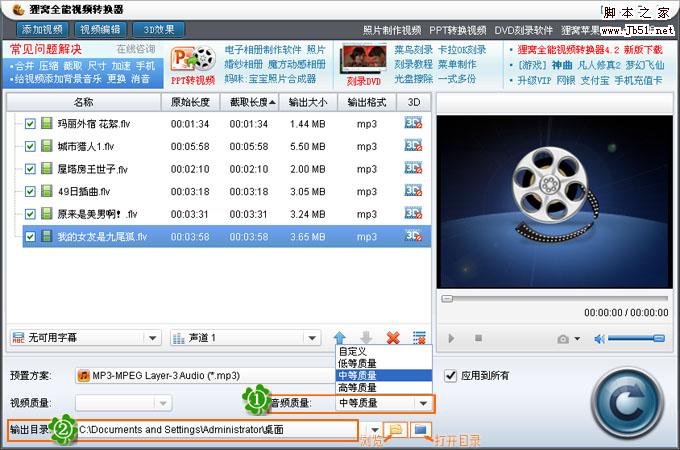Adjust the volume slider
The image size is (680, 450).
(636, 338)
